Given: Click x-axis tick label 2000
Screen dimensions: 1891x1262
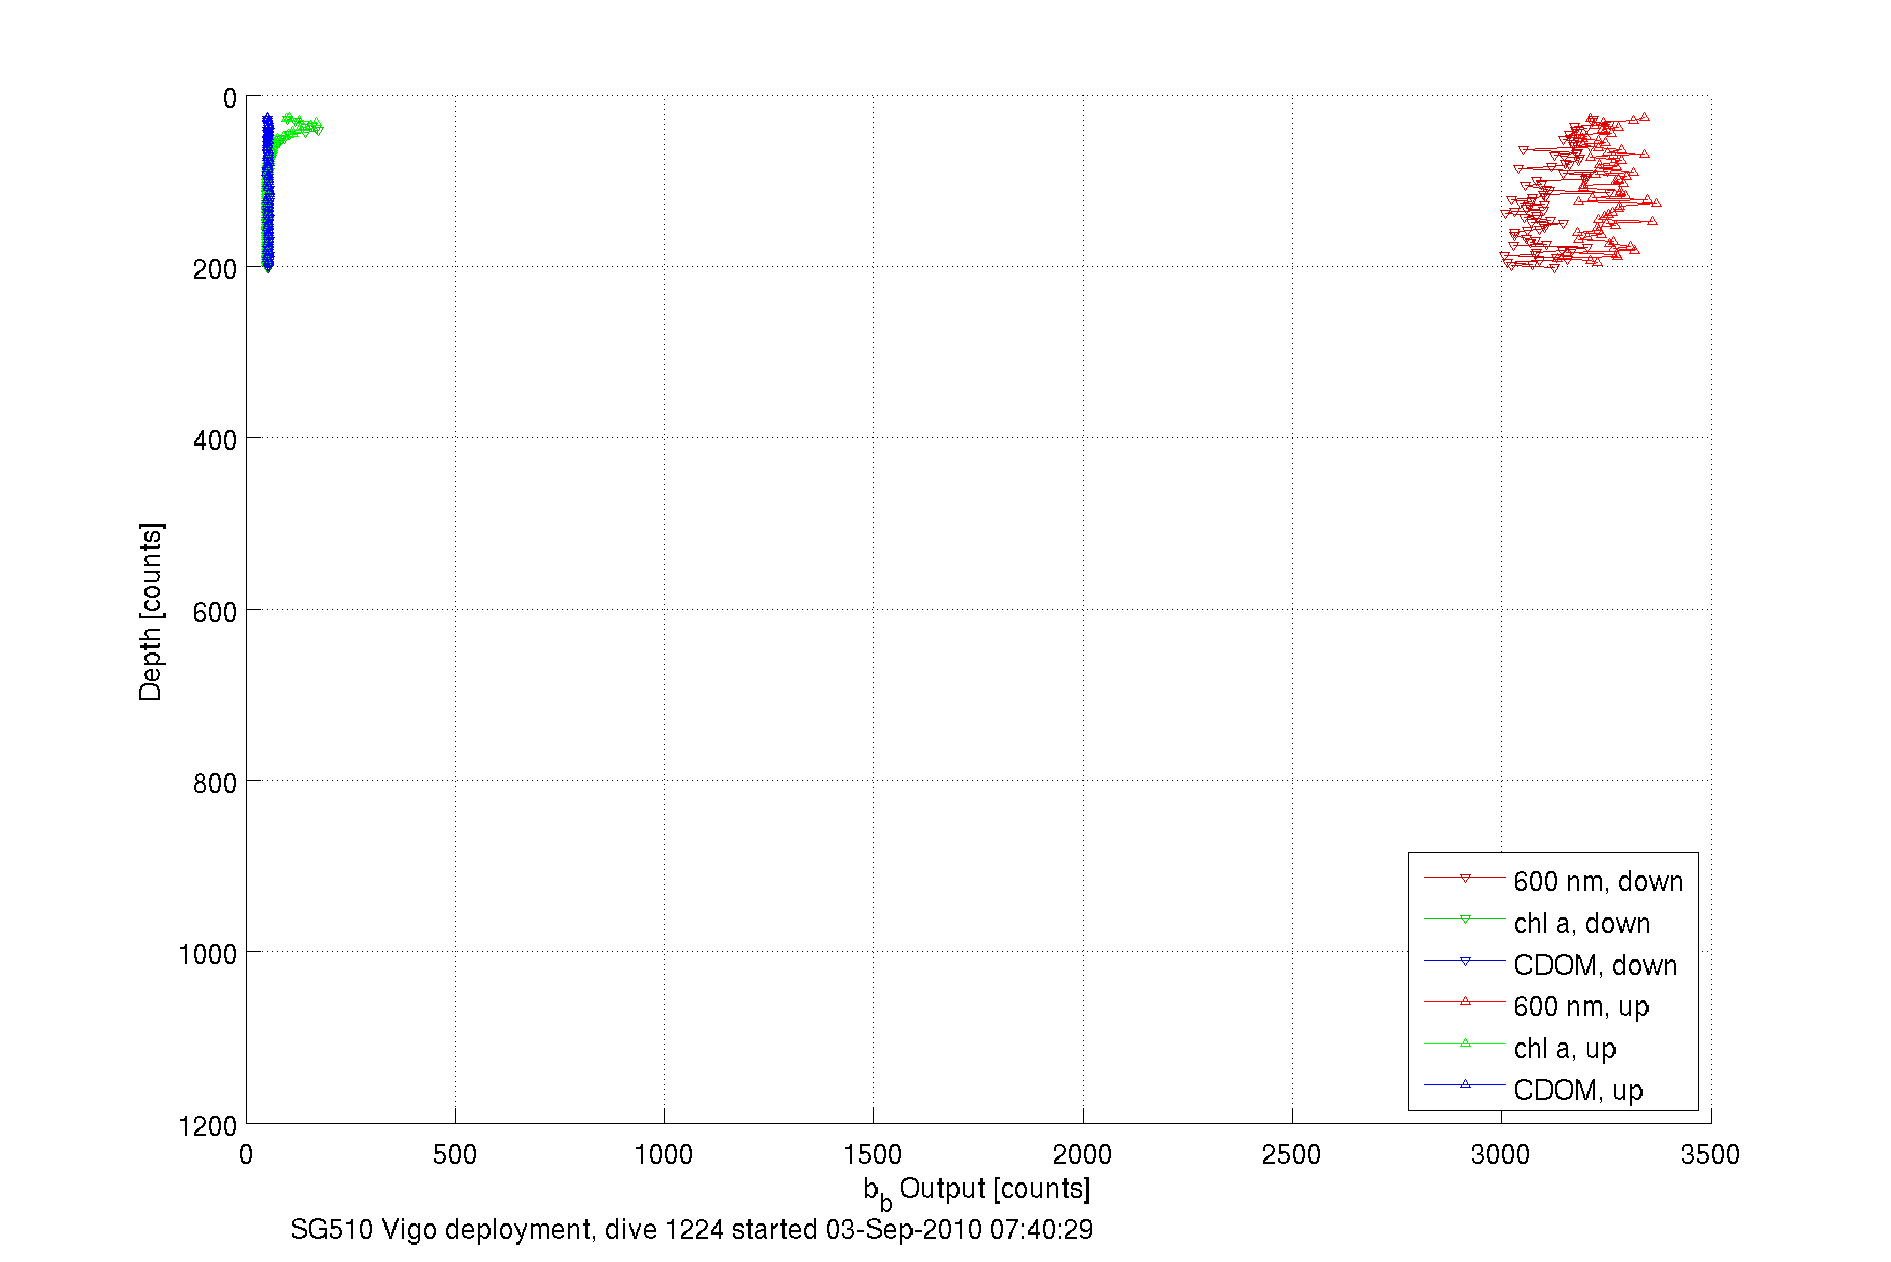Looking at the screenshot, I should (x=1083, y=1155).
